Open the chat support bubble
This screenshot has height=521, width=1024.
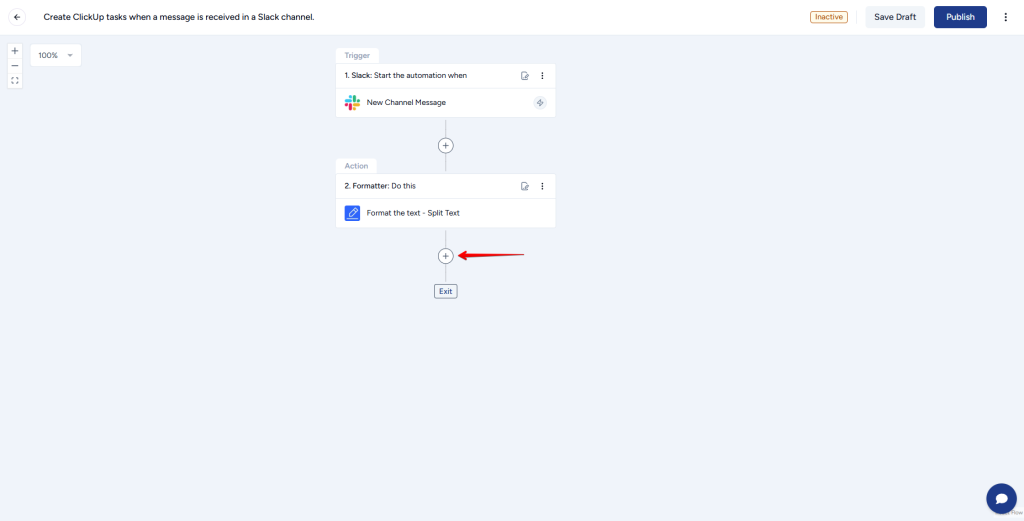[1001, 498]
